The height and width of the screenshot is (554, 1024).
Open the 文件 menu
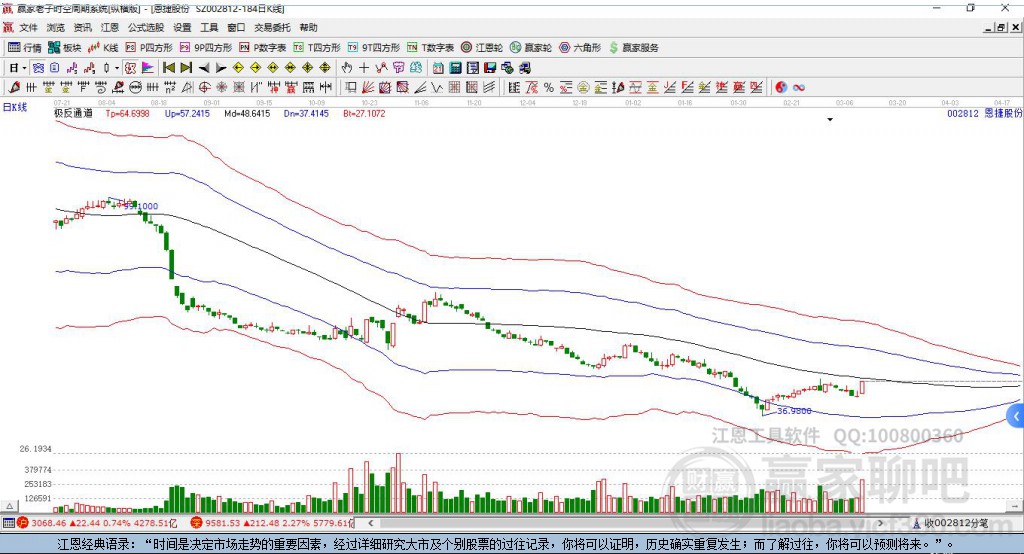[28, 27]
